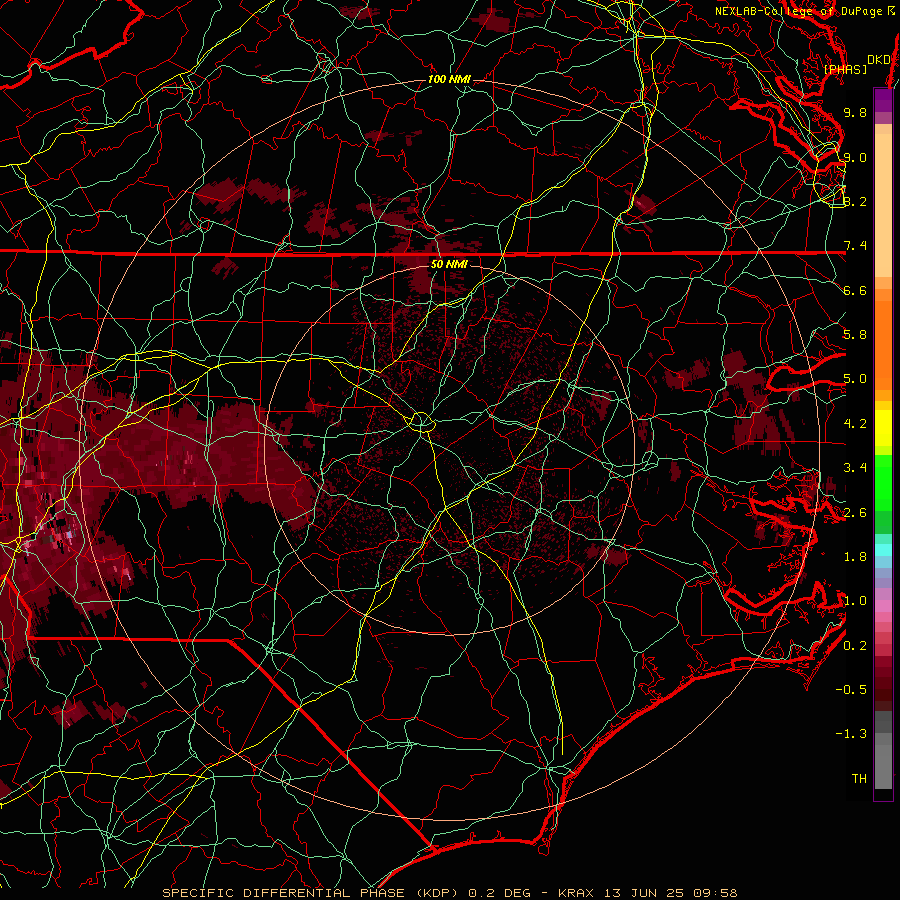Pick the yellow segment of color bar
Screen dimensions: 900x900
click(x=883, y=428)
